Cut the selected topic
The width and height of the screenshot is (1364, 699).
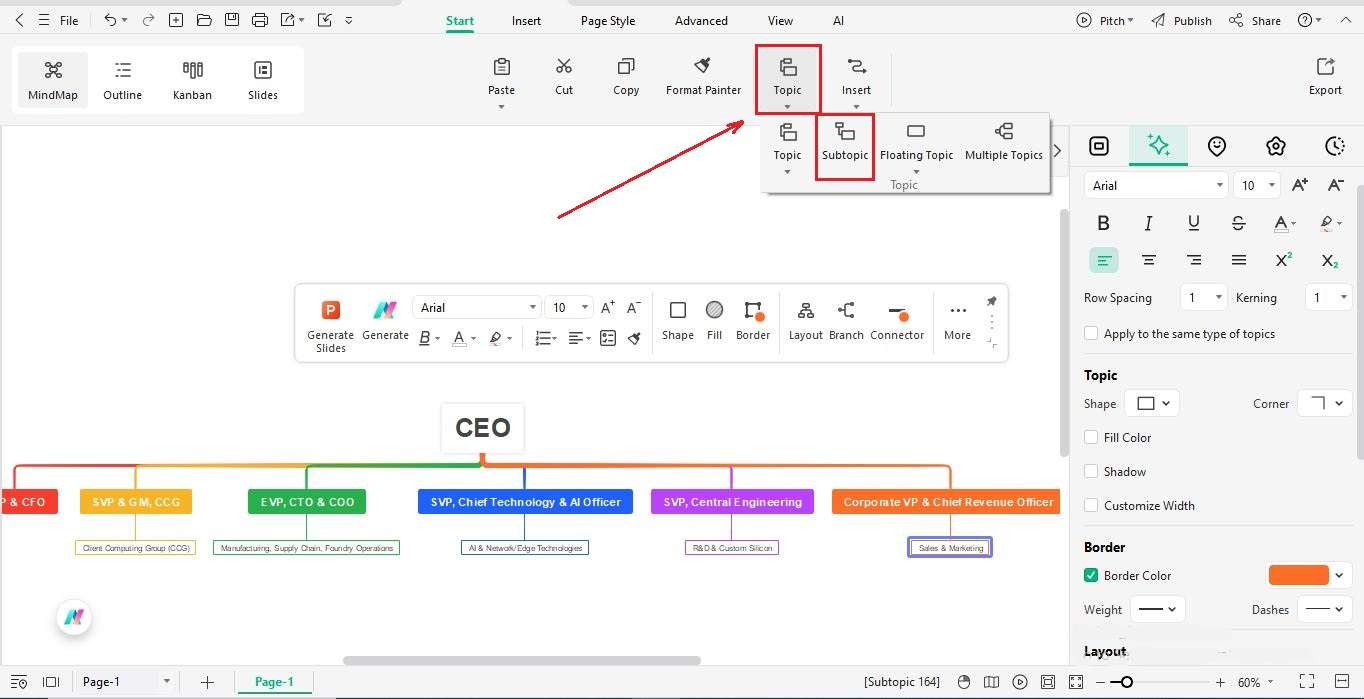[x=564, y=76]
